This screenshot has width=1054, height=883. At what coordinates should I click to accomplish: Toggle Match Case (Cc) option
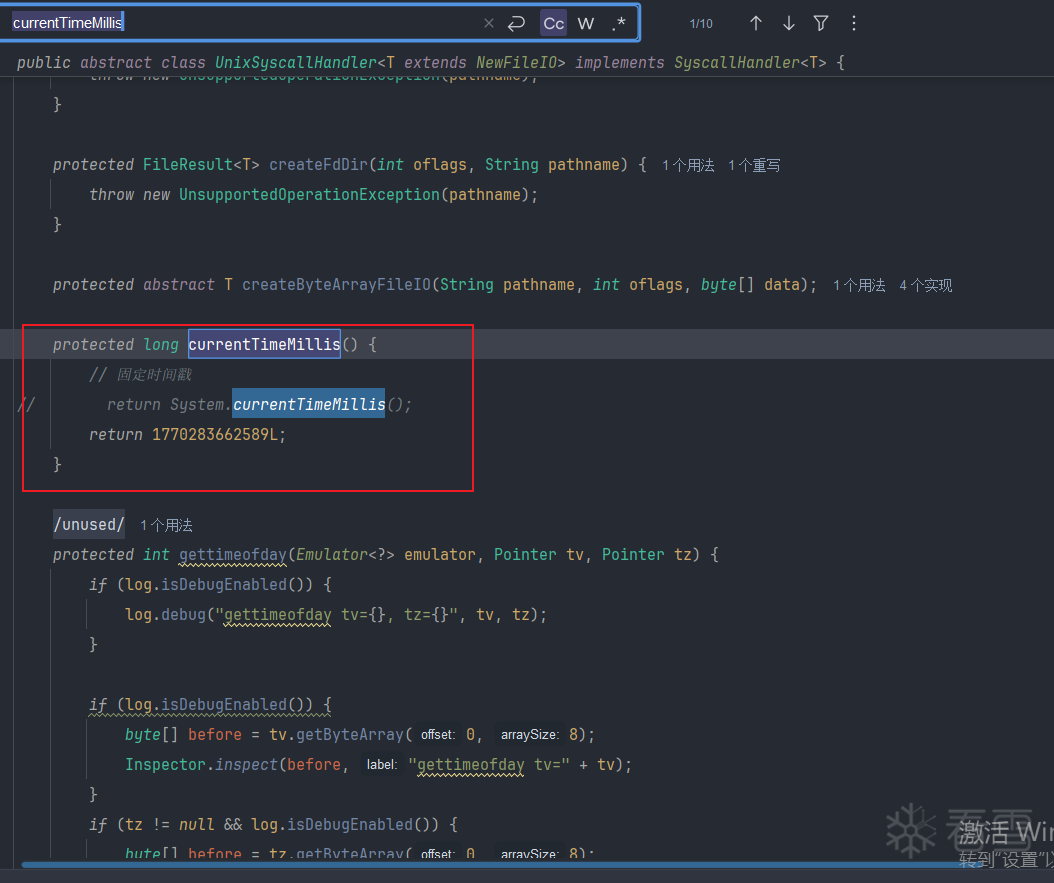point(553,24)
